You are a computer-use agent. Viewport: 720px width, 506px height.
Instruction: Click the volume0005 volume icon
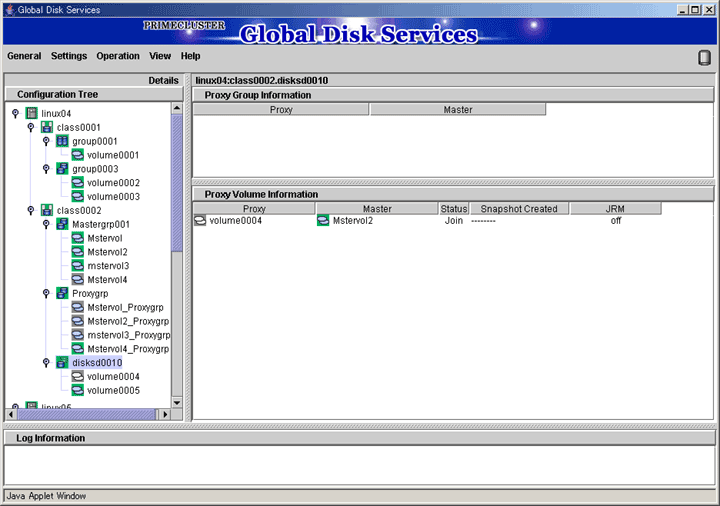click(x=78, y=390)
